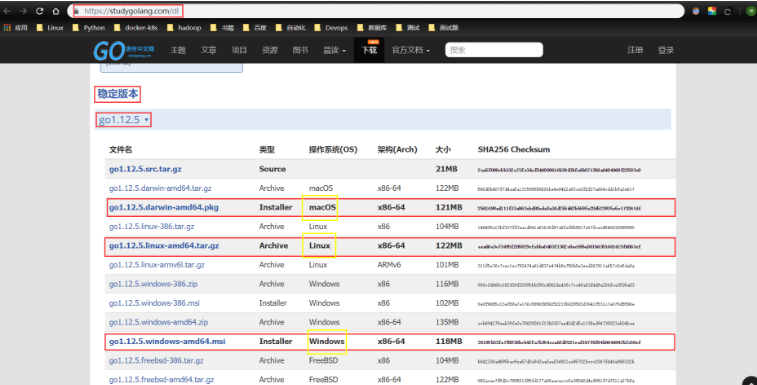Download go1.12.5.freebsd-386.tar.gz

156,360
